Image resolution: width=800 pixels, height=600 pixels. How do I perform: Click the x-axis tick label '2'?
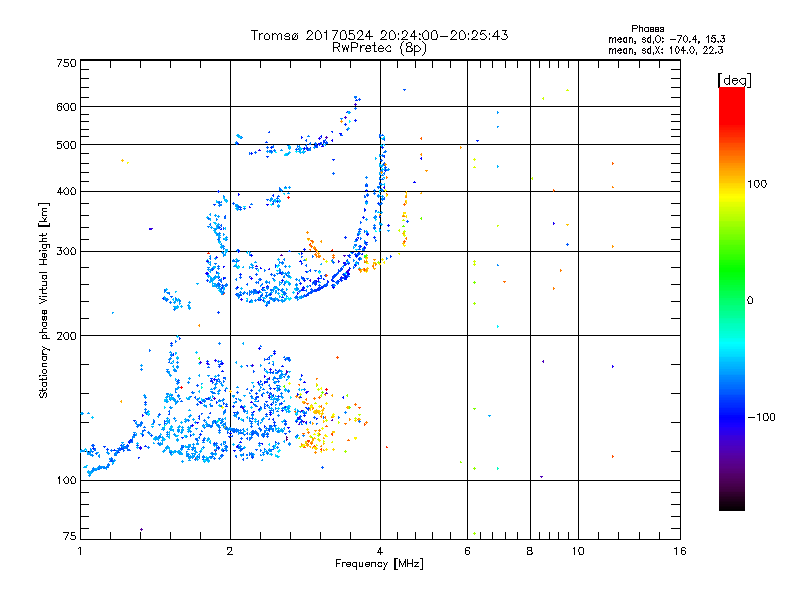click(230, 551)
